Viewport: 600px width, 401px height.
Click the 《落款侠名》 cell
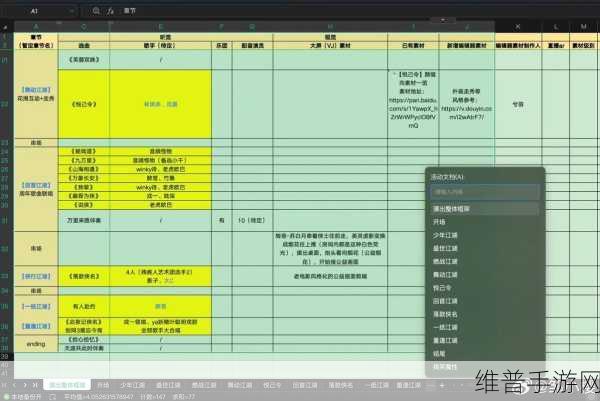point(84,276)
